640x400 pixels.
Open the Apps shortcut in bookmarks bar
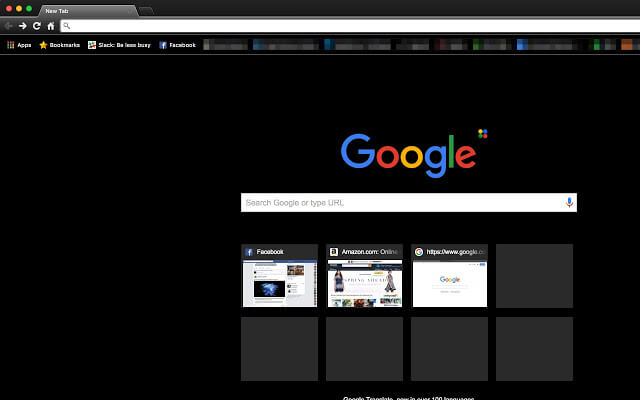(19, 45)
